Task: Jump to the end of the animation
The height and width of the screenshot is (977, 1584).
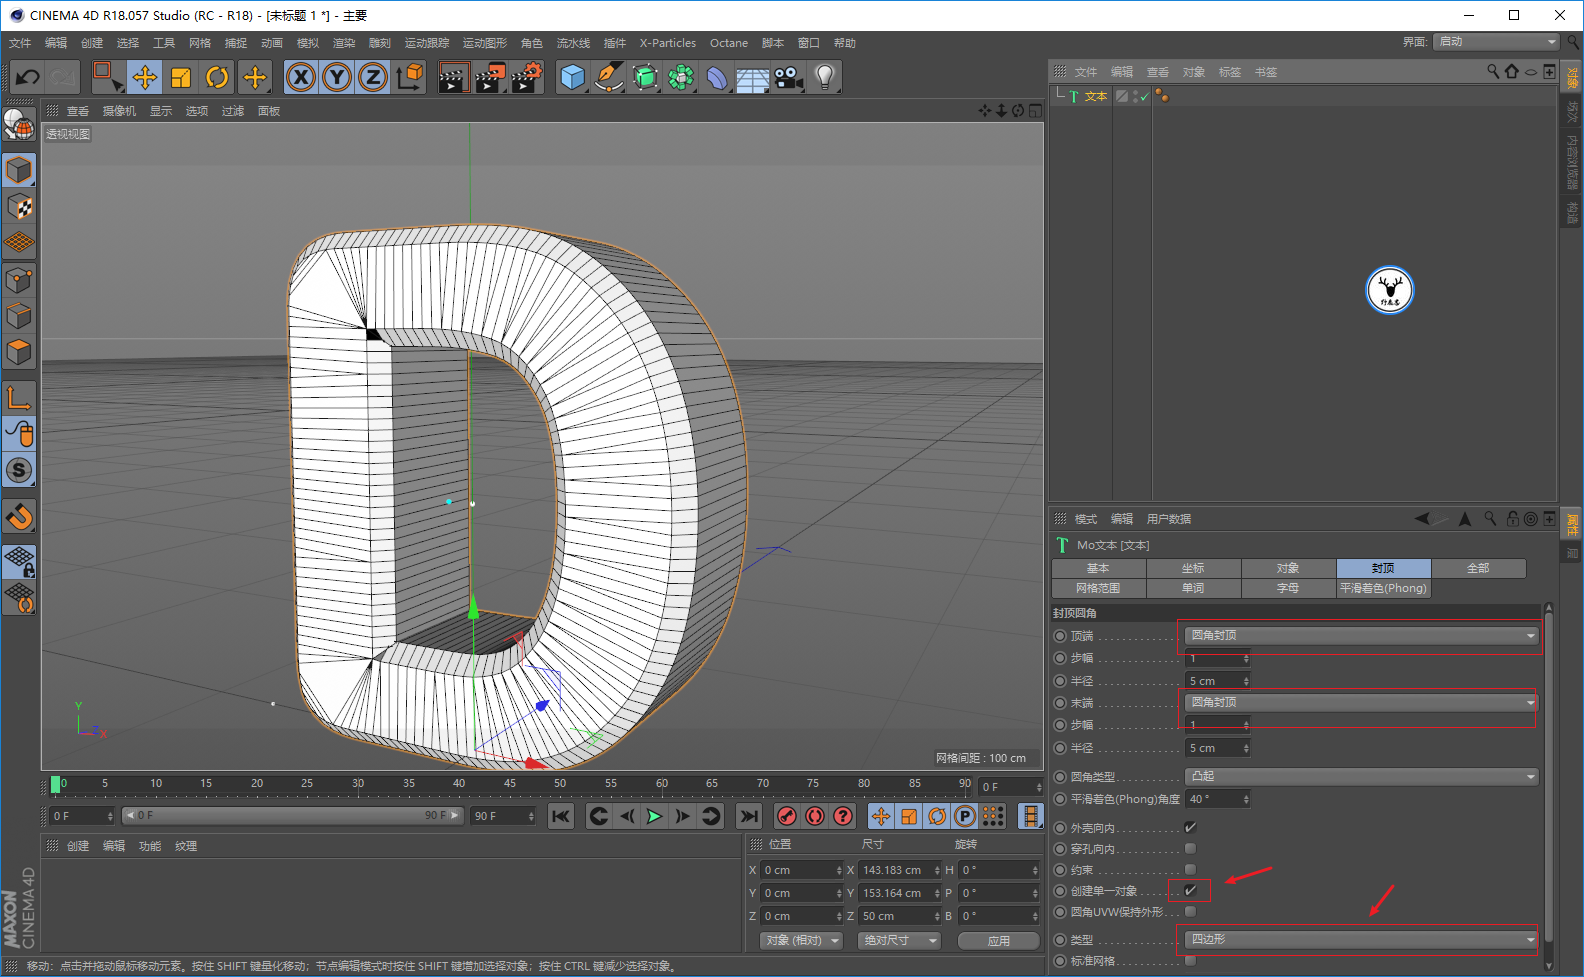Action: pos(749,816)
